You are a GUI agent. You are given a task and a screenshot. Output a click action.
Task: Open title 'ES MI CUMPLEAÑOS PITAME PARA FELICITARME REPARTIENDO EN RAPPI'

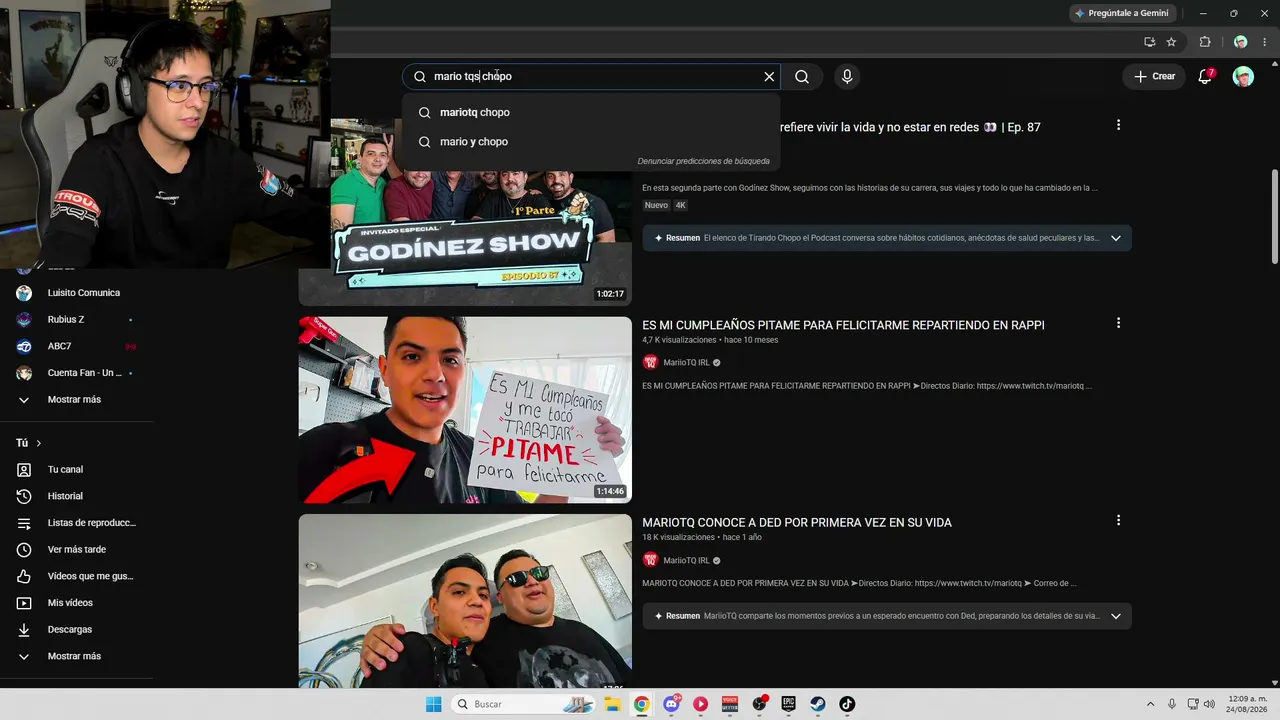pyautogui.click(x=843, y=325)
